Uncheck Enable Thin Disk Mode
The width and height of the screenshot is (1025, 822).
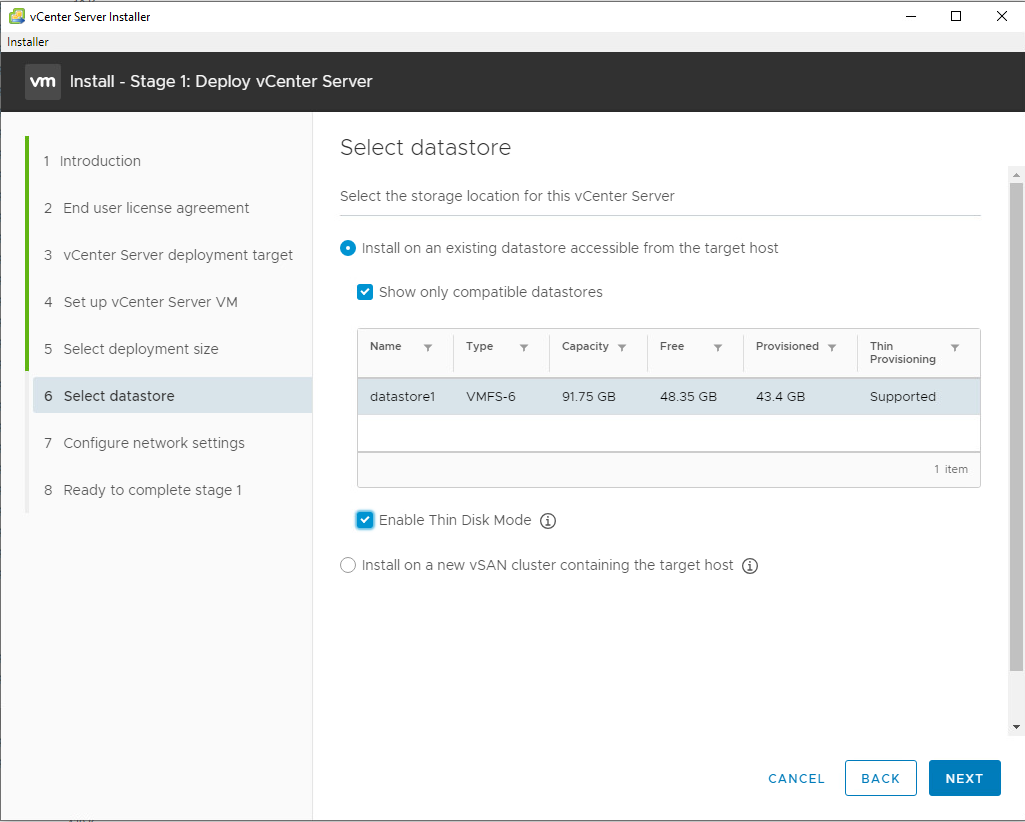tap(365, 521)
